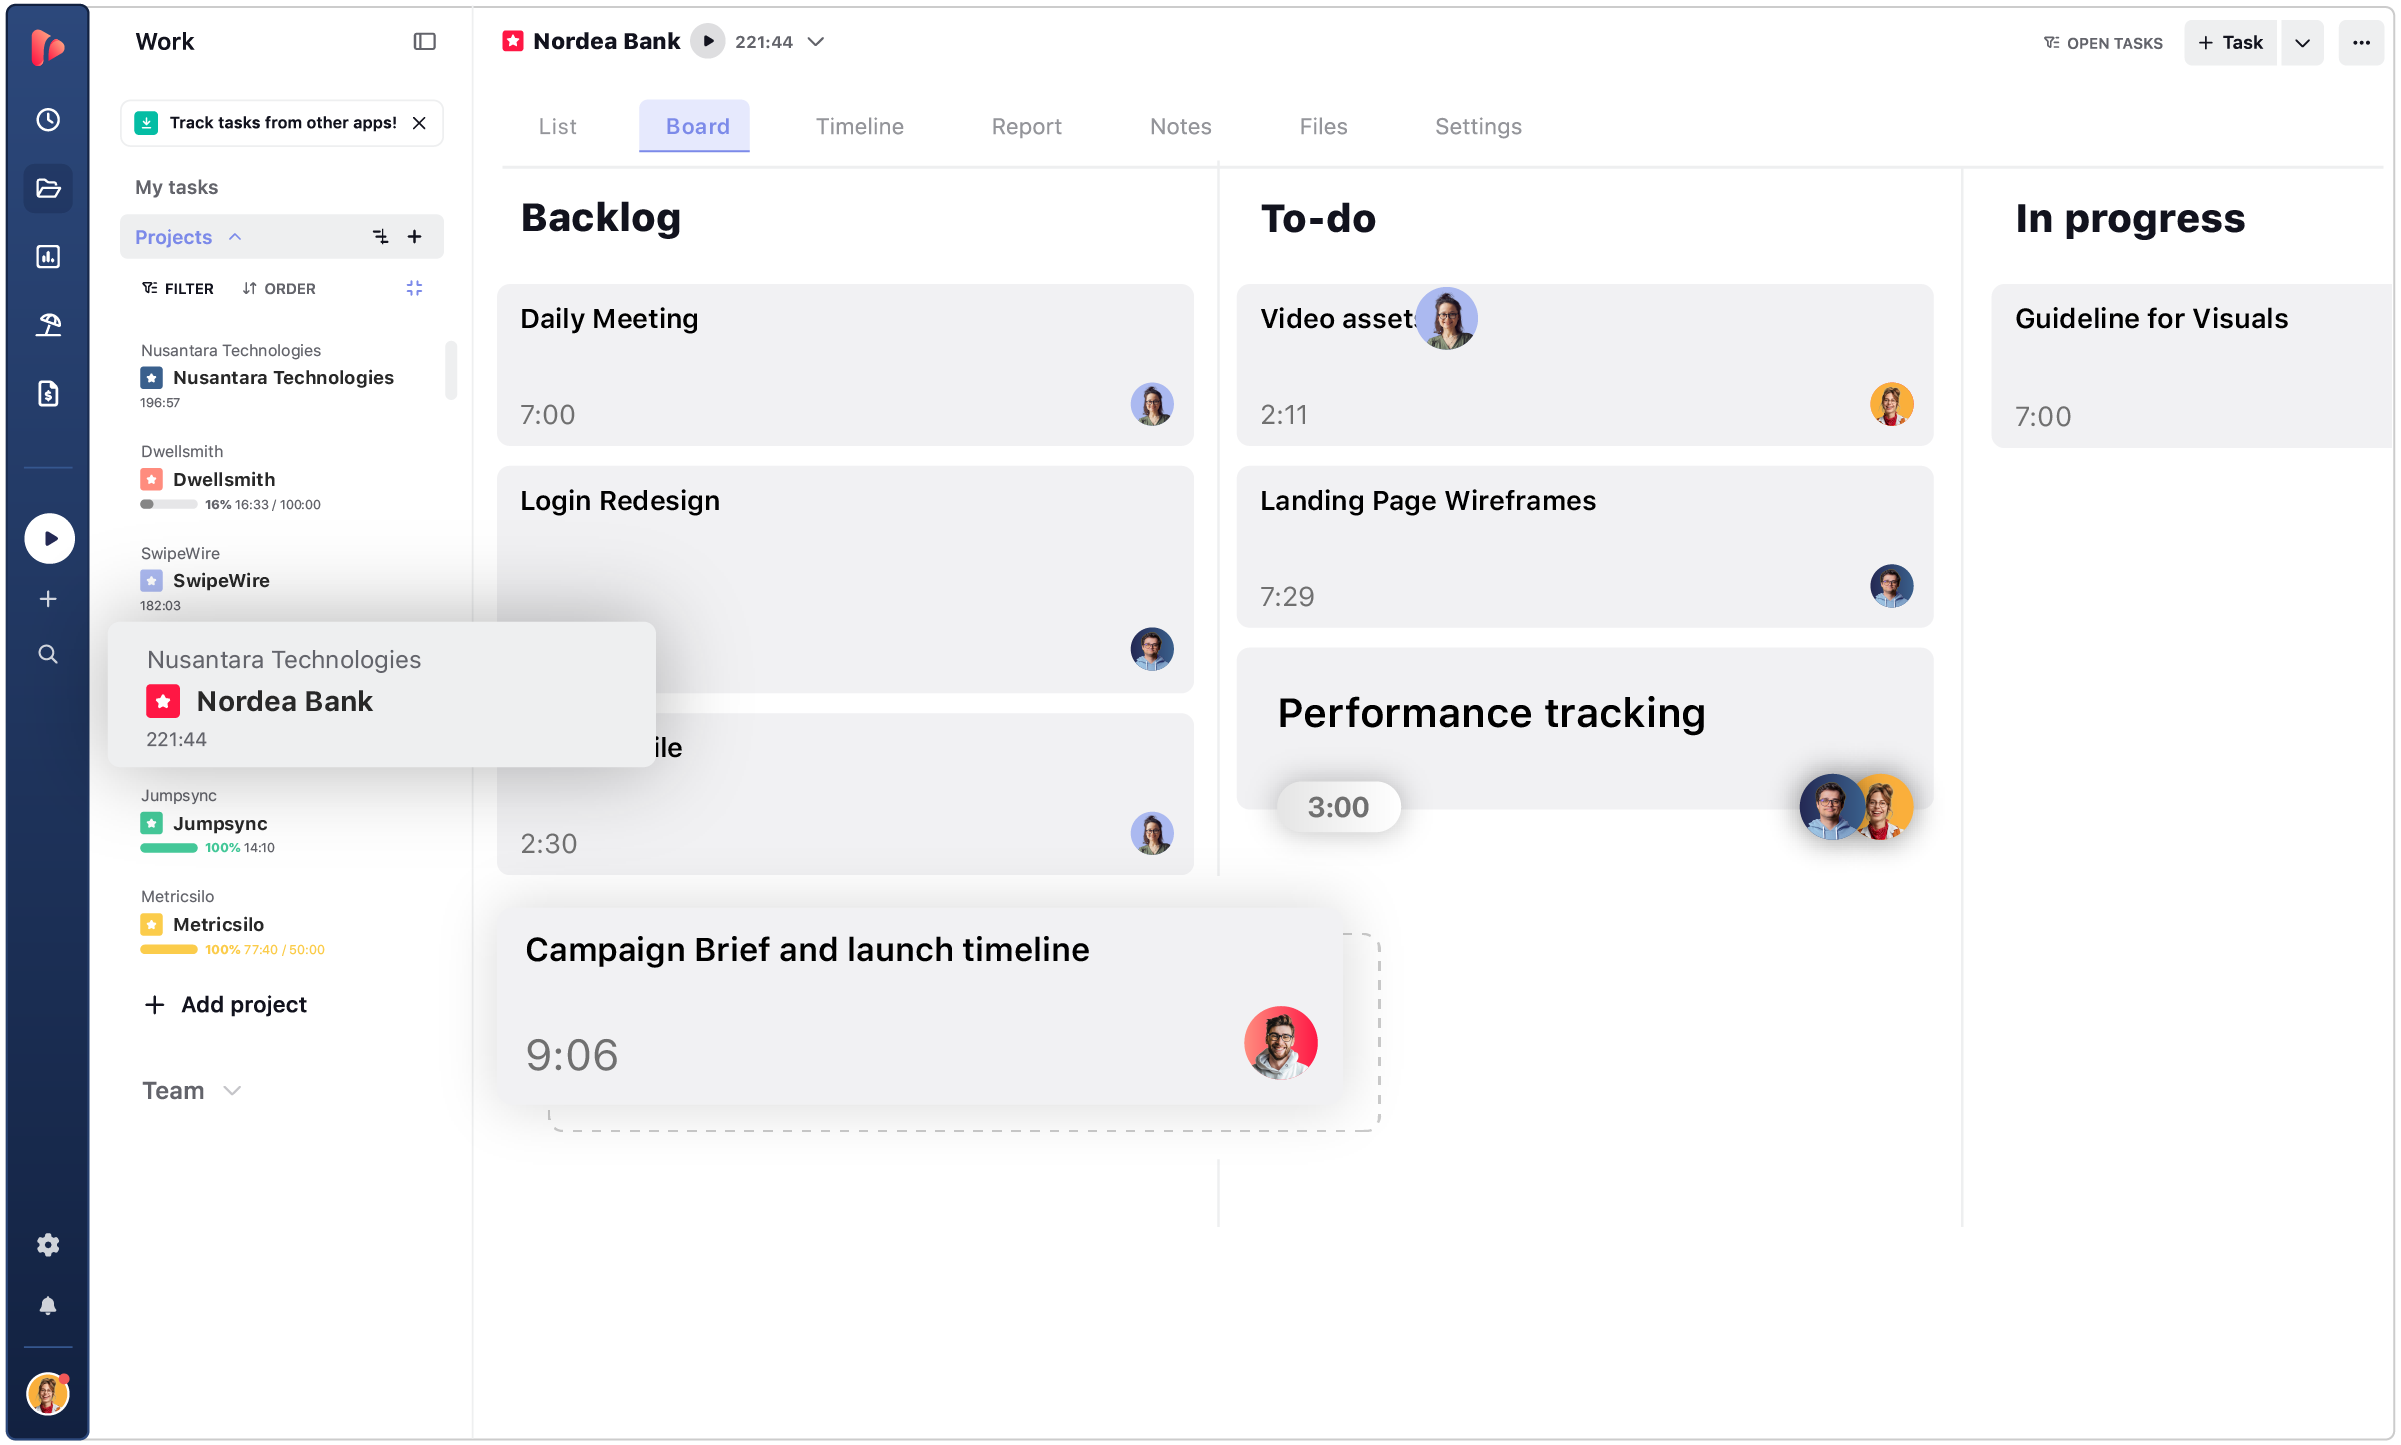Screen dimensions: 2401x1445
Task: Expand the three-dot overflow menu top right
Action: point(2362,43)
